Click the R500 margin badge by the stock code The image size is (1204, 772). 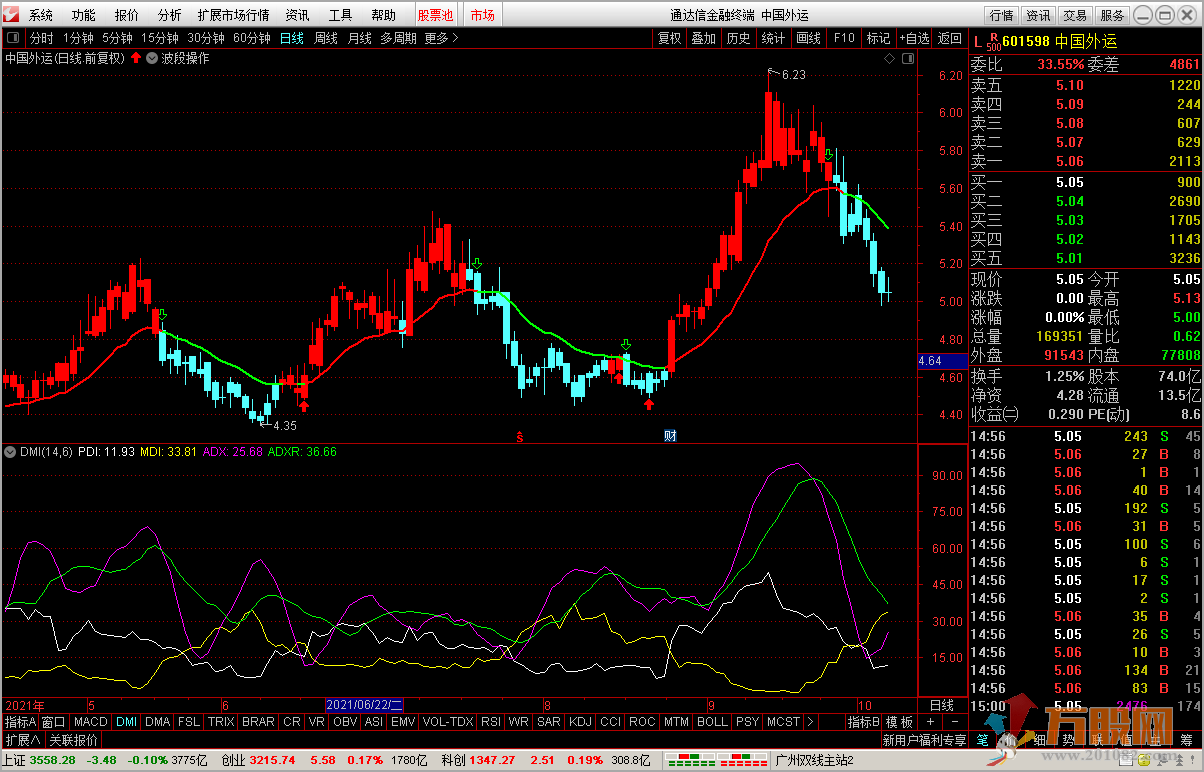992,42
